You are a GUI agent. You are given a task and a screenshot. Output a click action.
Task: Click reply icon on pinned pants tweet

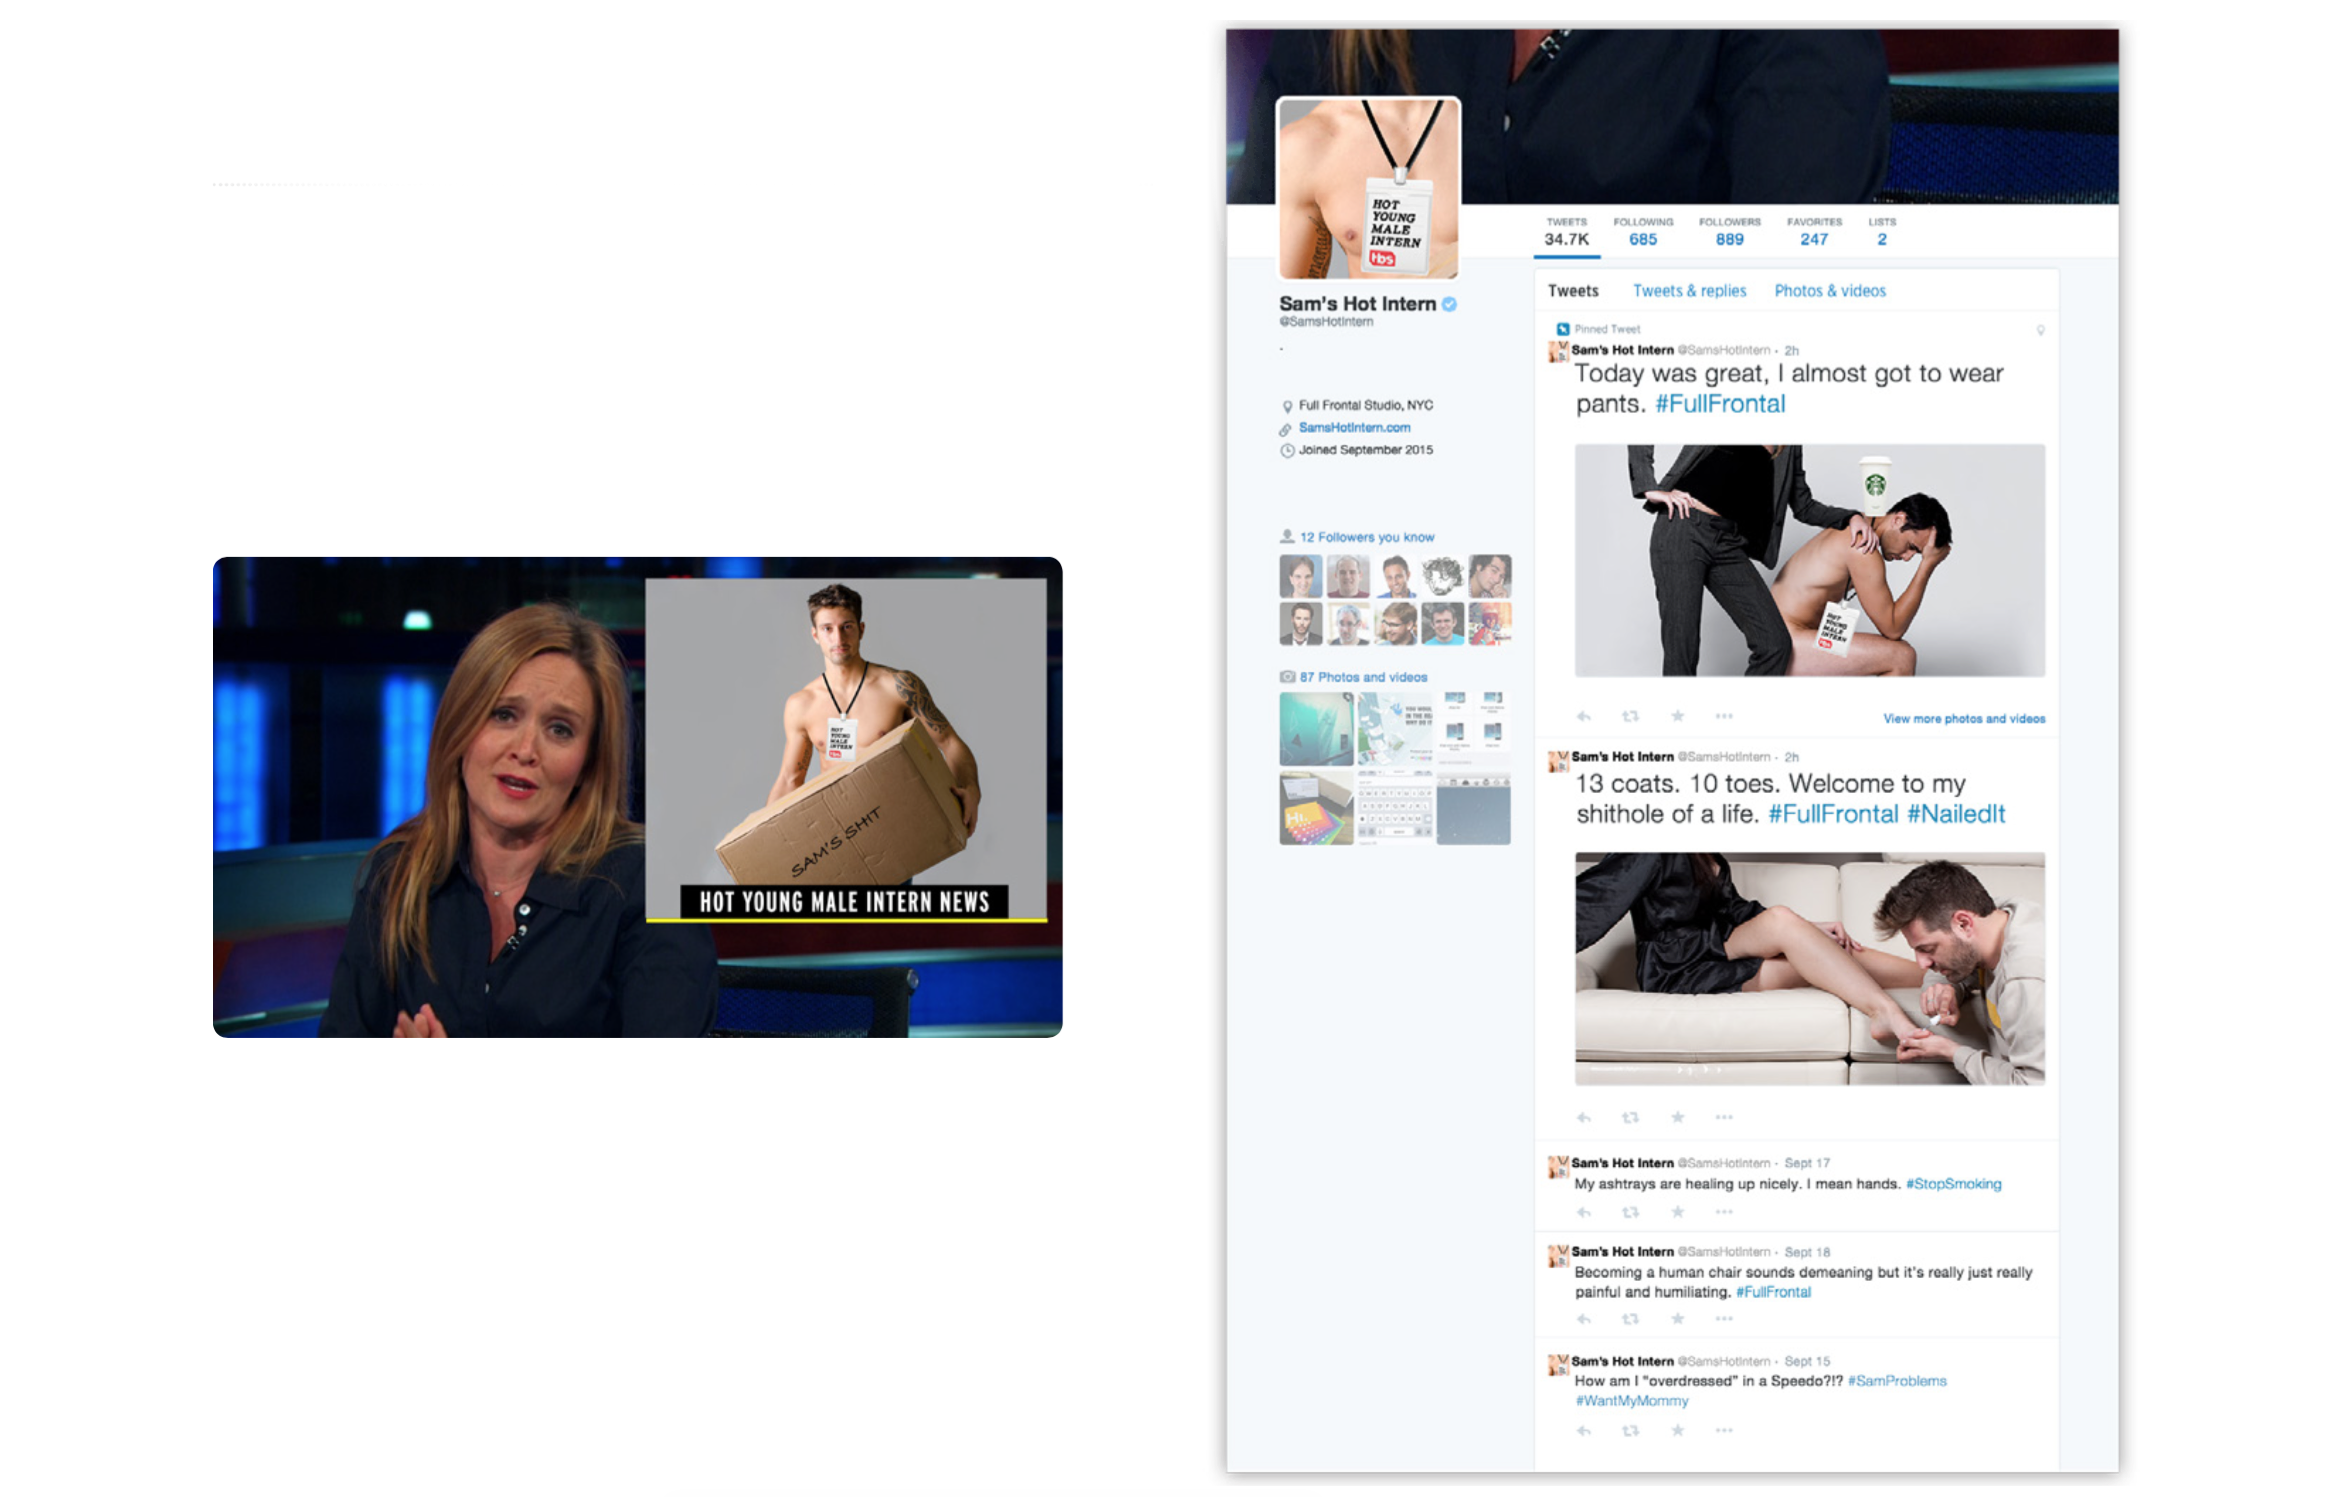tap(1584, 716)
